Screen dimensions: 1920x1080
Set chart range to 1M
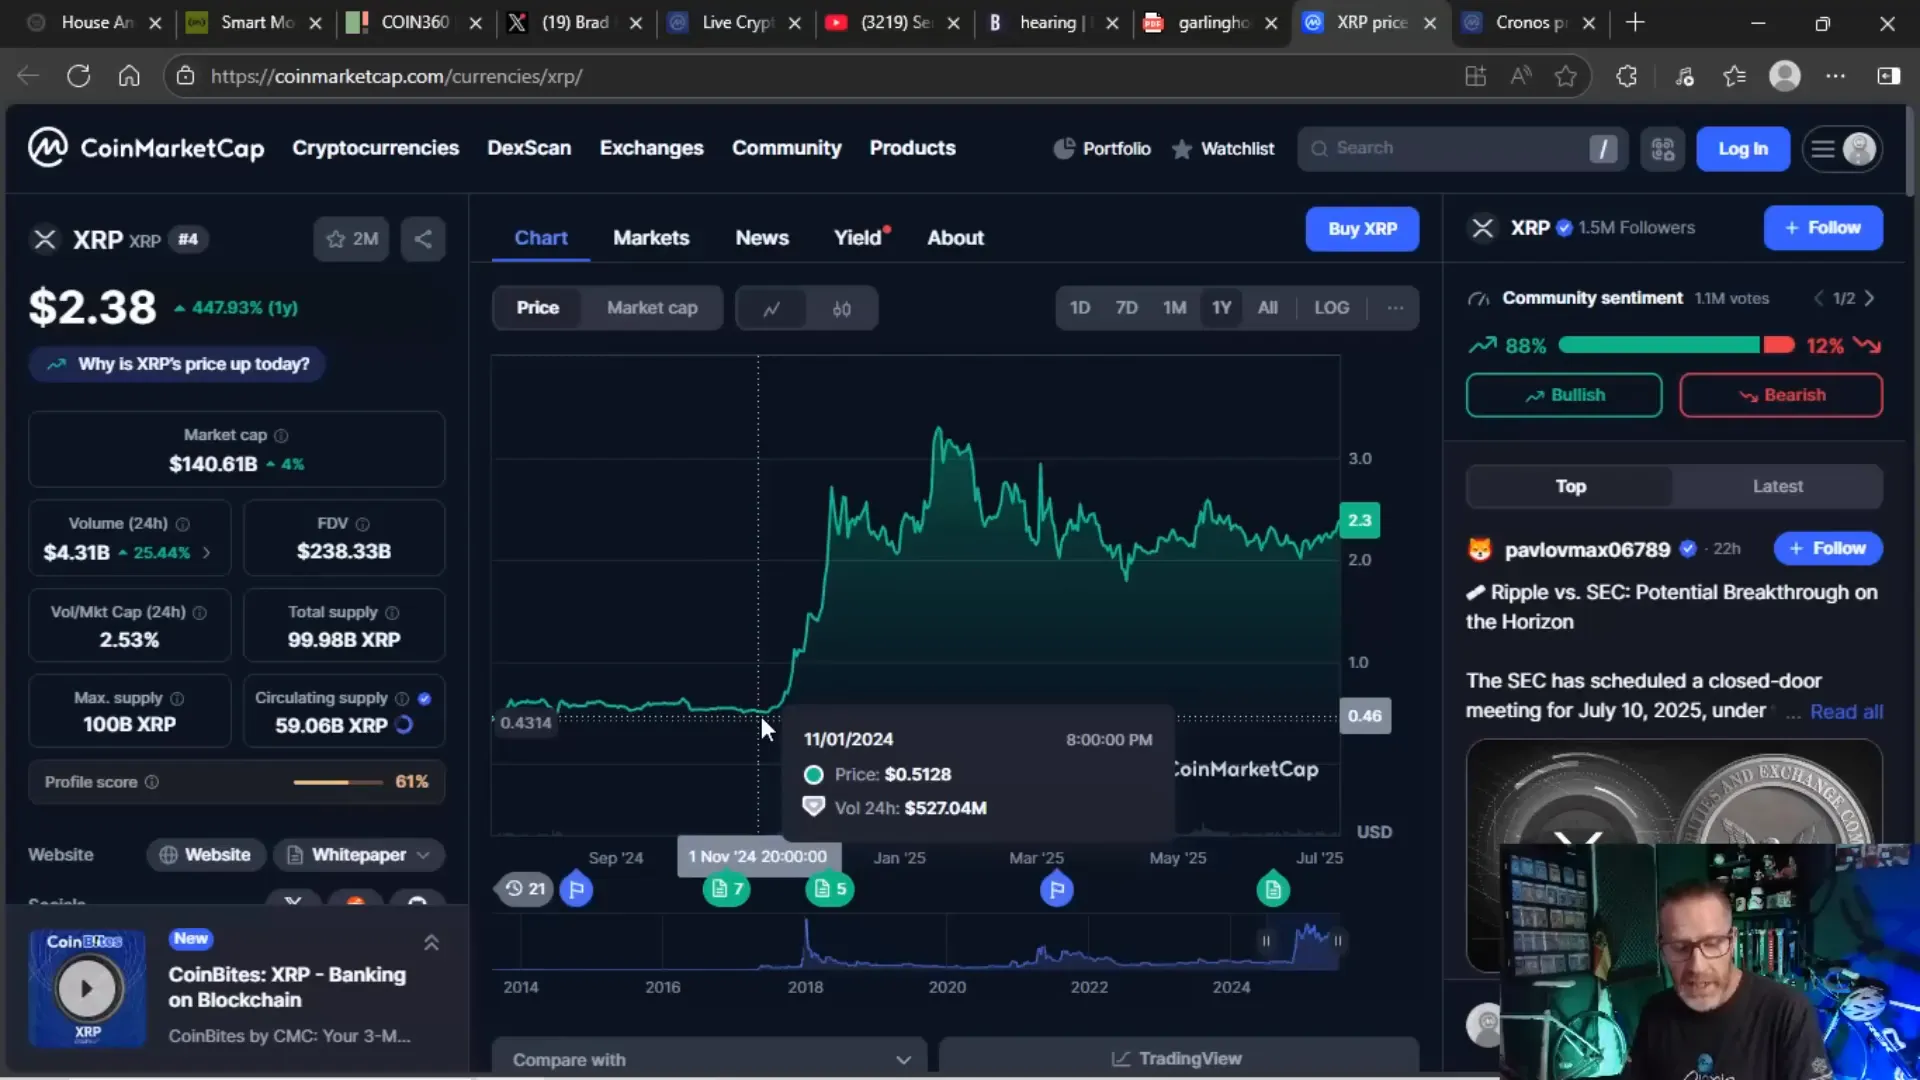point(1174,308)
